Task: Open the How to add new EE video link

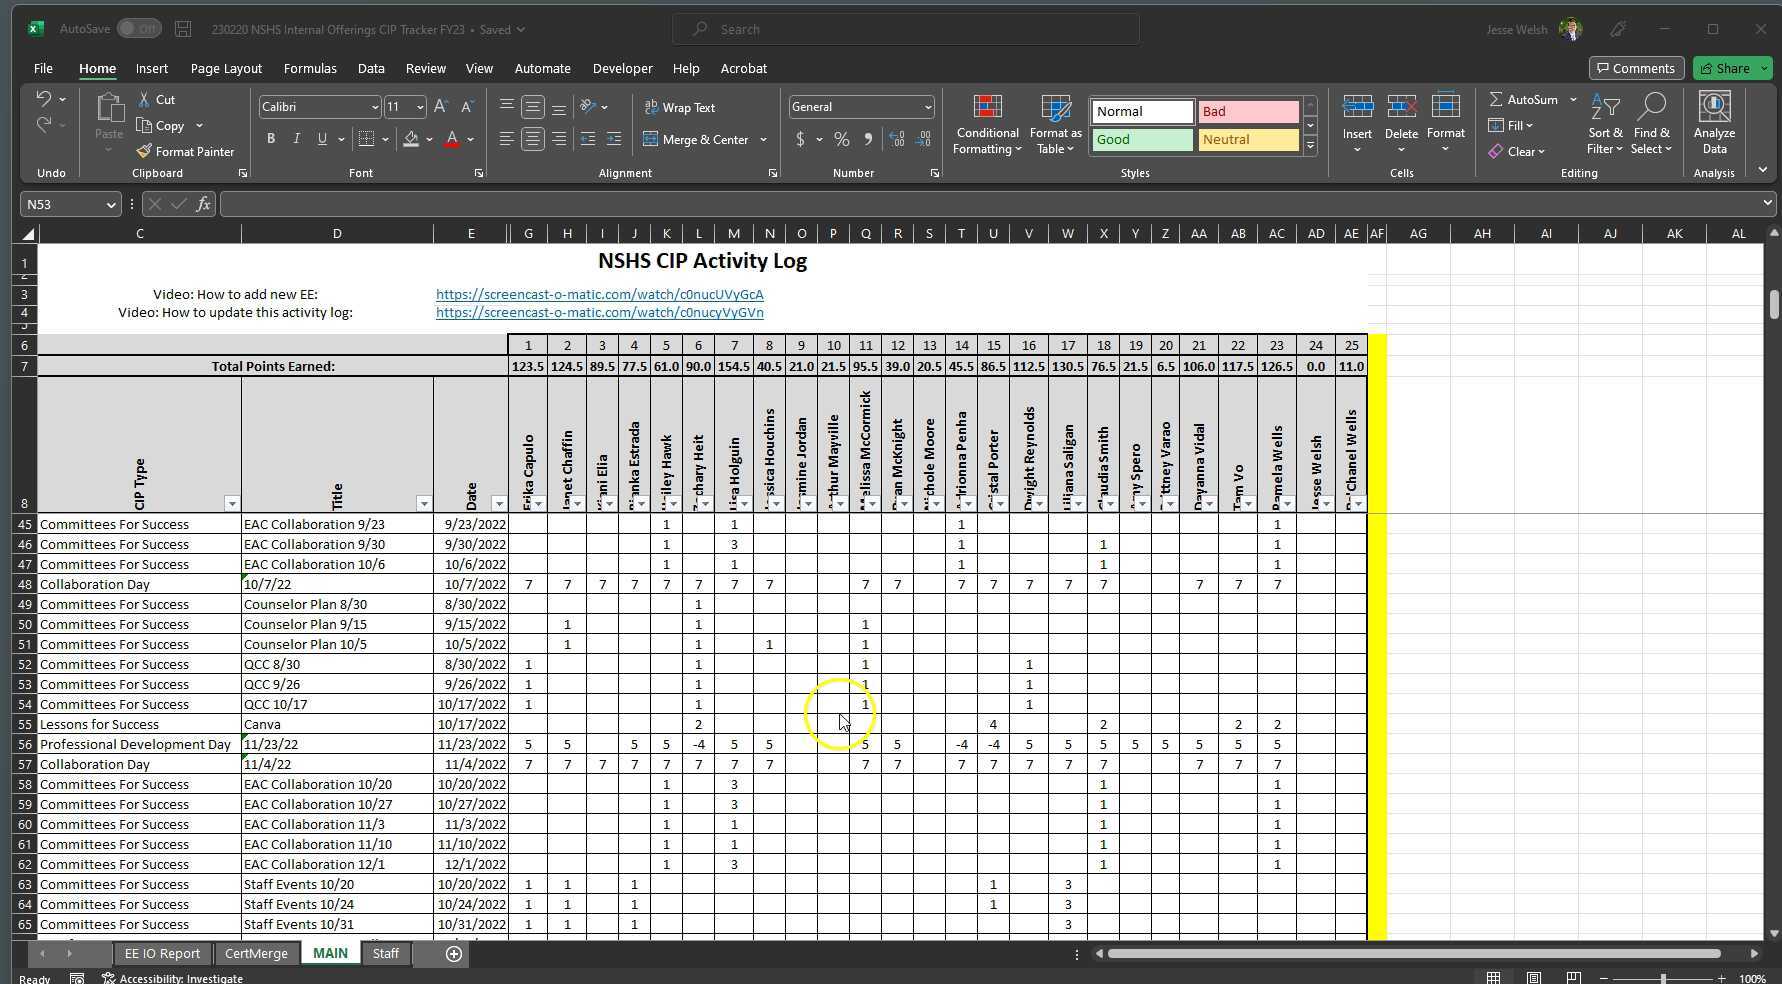Action: pyautogui.click(x=600, y=294)
